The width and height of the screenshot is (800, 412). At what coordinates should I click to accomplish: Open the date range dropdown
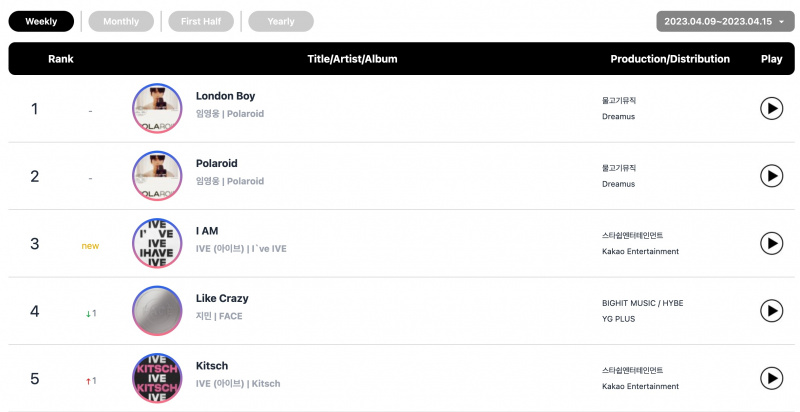click(x=725, y=21)
